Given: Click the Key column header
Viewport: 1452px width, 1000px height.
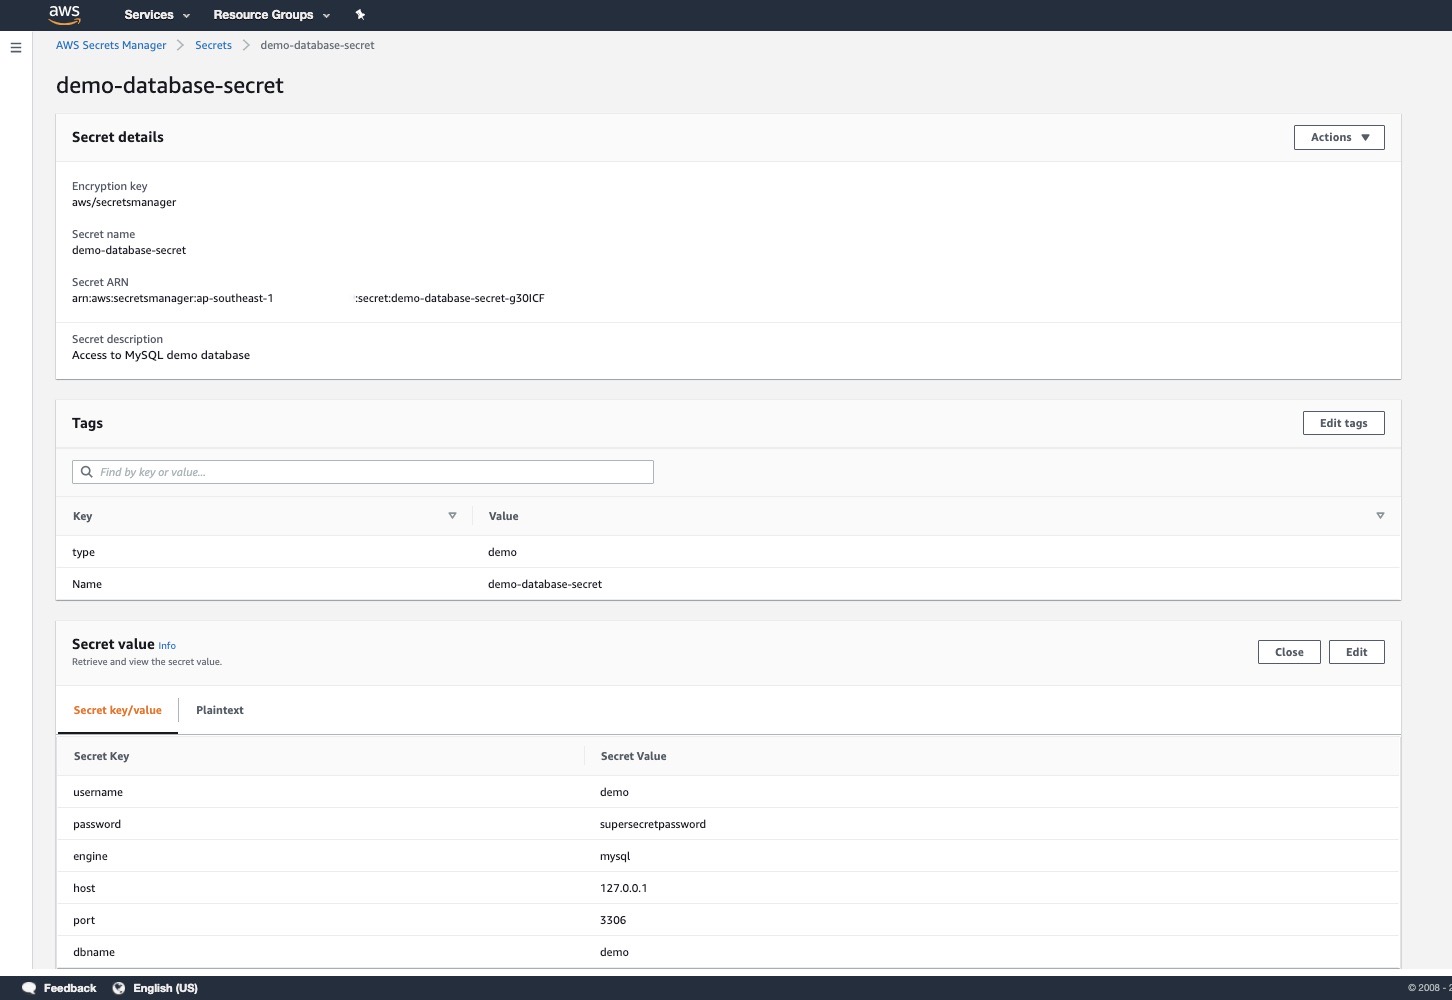Looking at the screenshot, I should coord(83,516).
